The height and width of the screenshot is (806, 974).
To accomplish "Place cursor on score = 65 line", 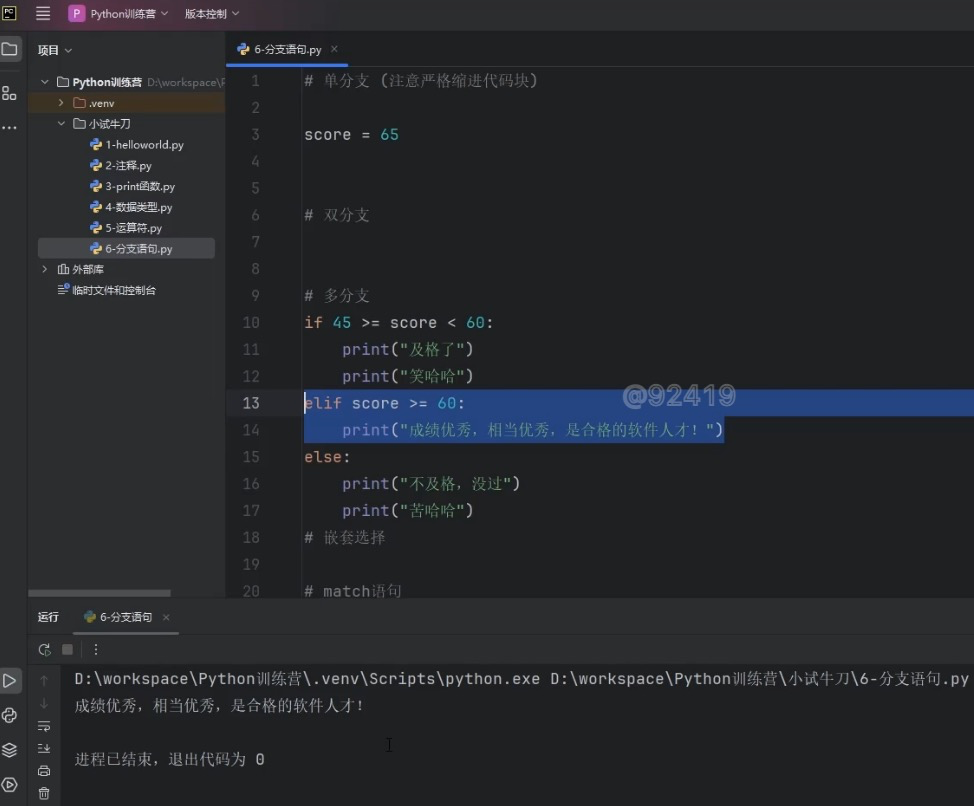I will [352, 135].
